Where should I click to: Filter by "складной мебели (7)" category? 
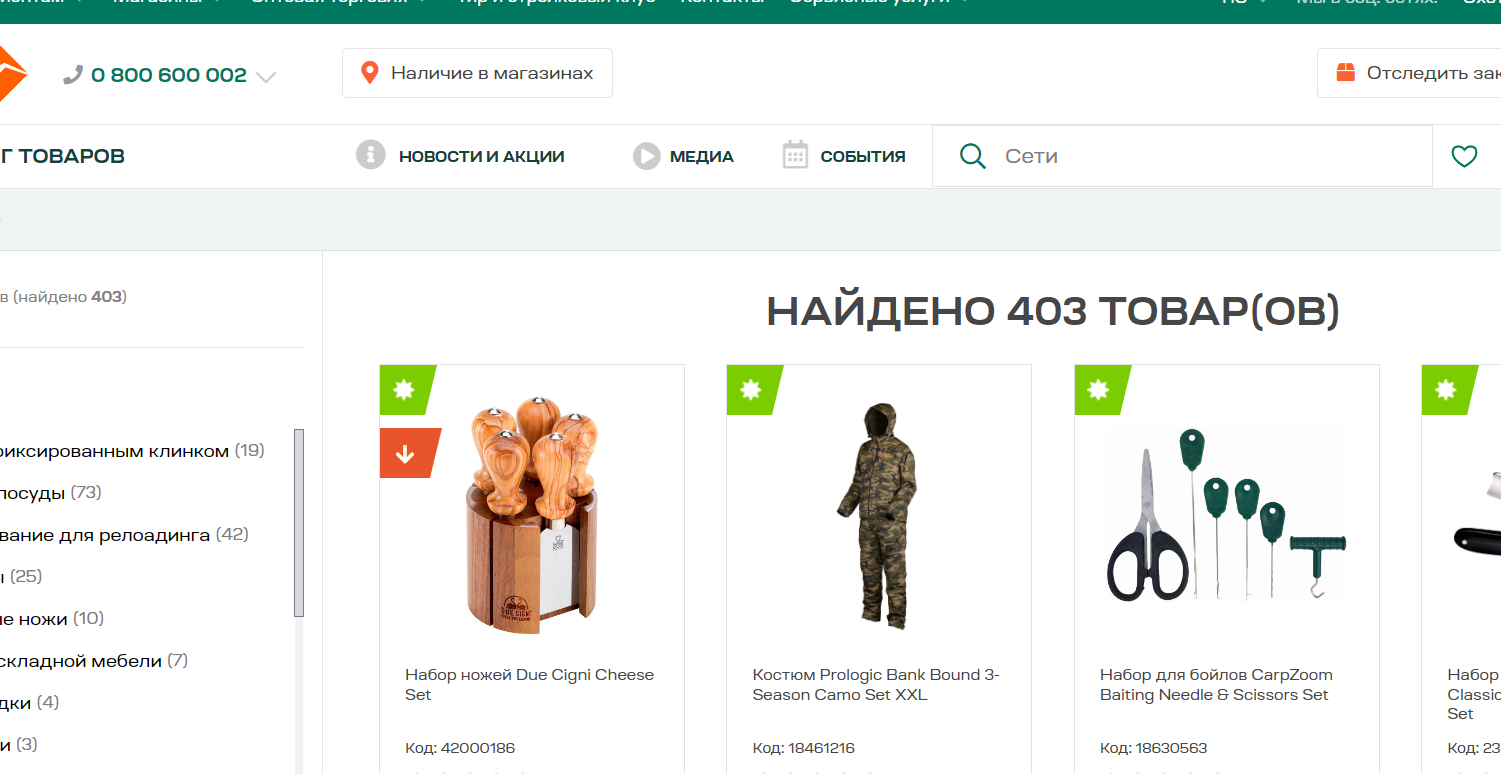click(94, 661)
